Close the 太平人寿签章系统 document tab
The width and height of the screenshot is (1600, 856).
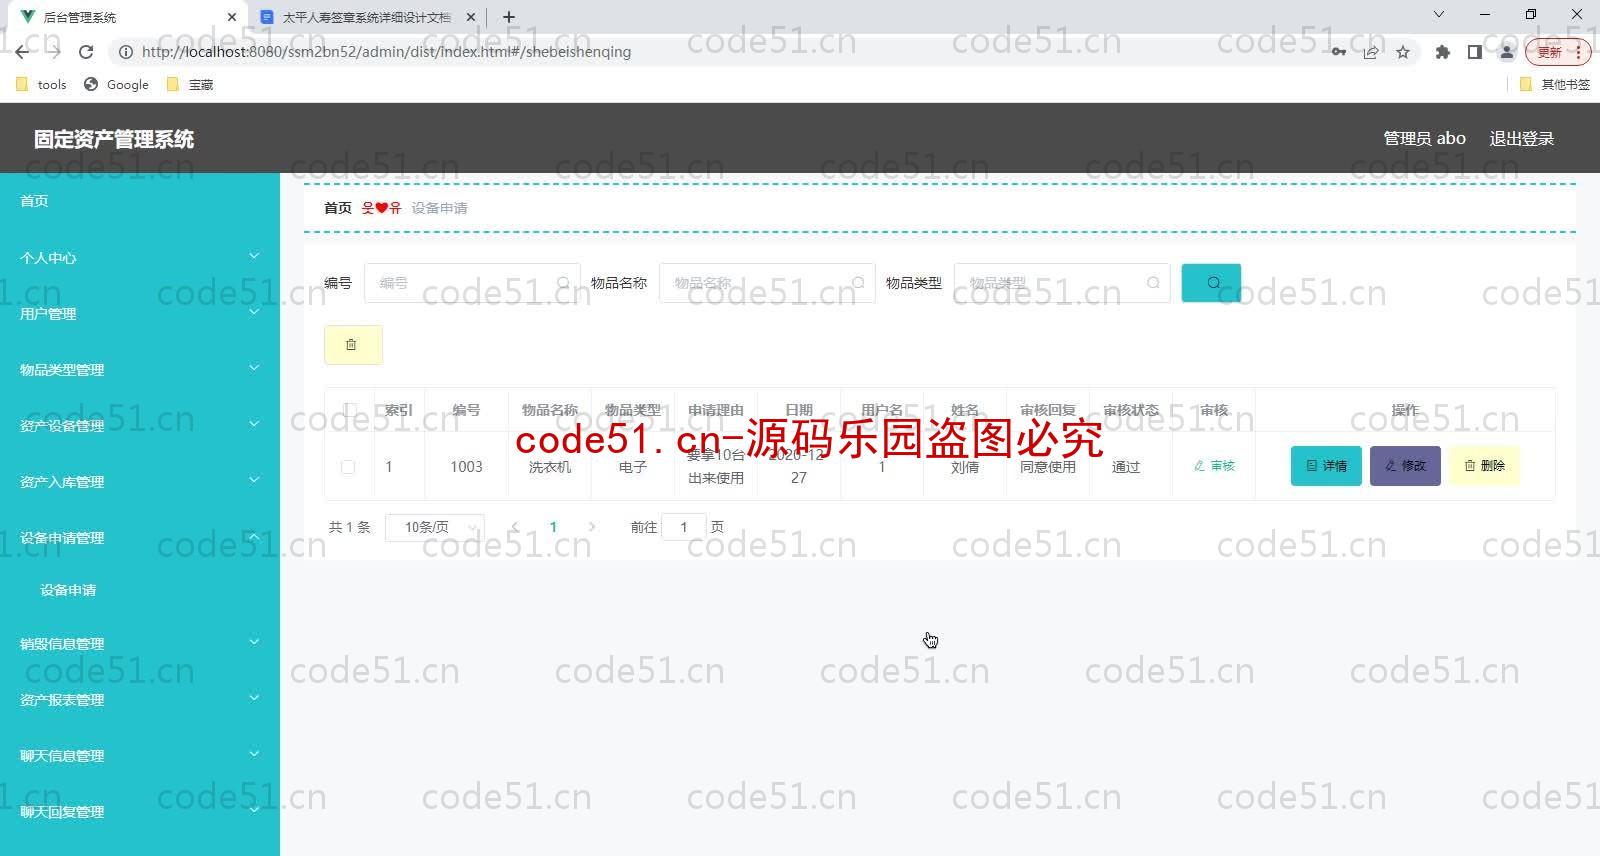click(x=471, y=17)
